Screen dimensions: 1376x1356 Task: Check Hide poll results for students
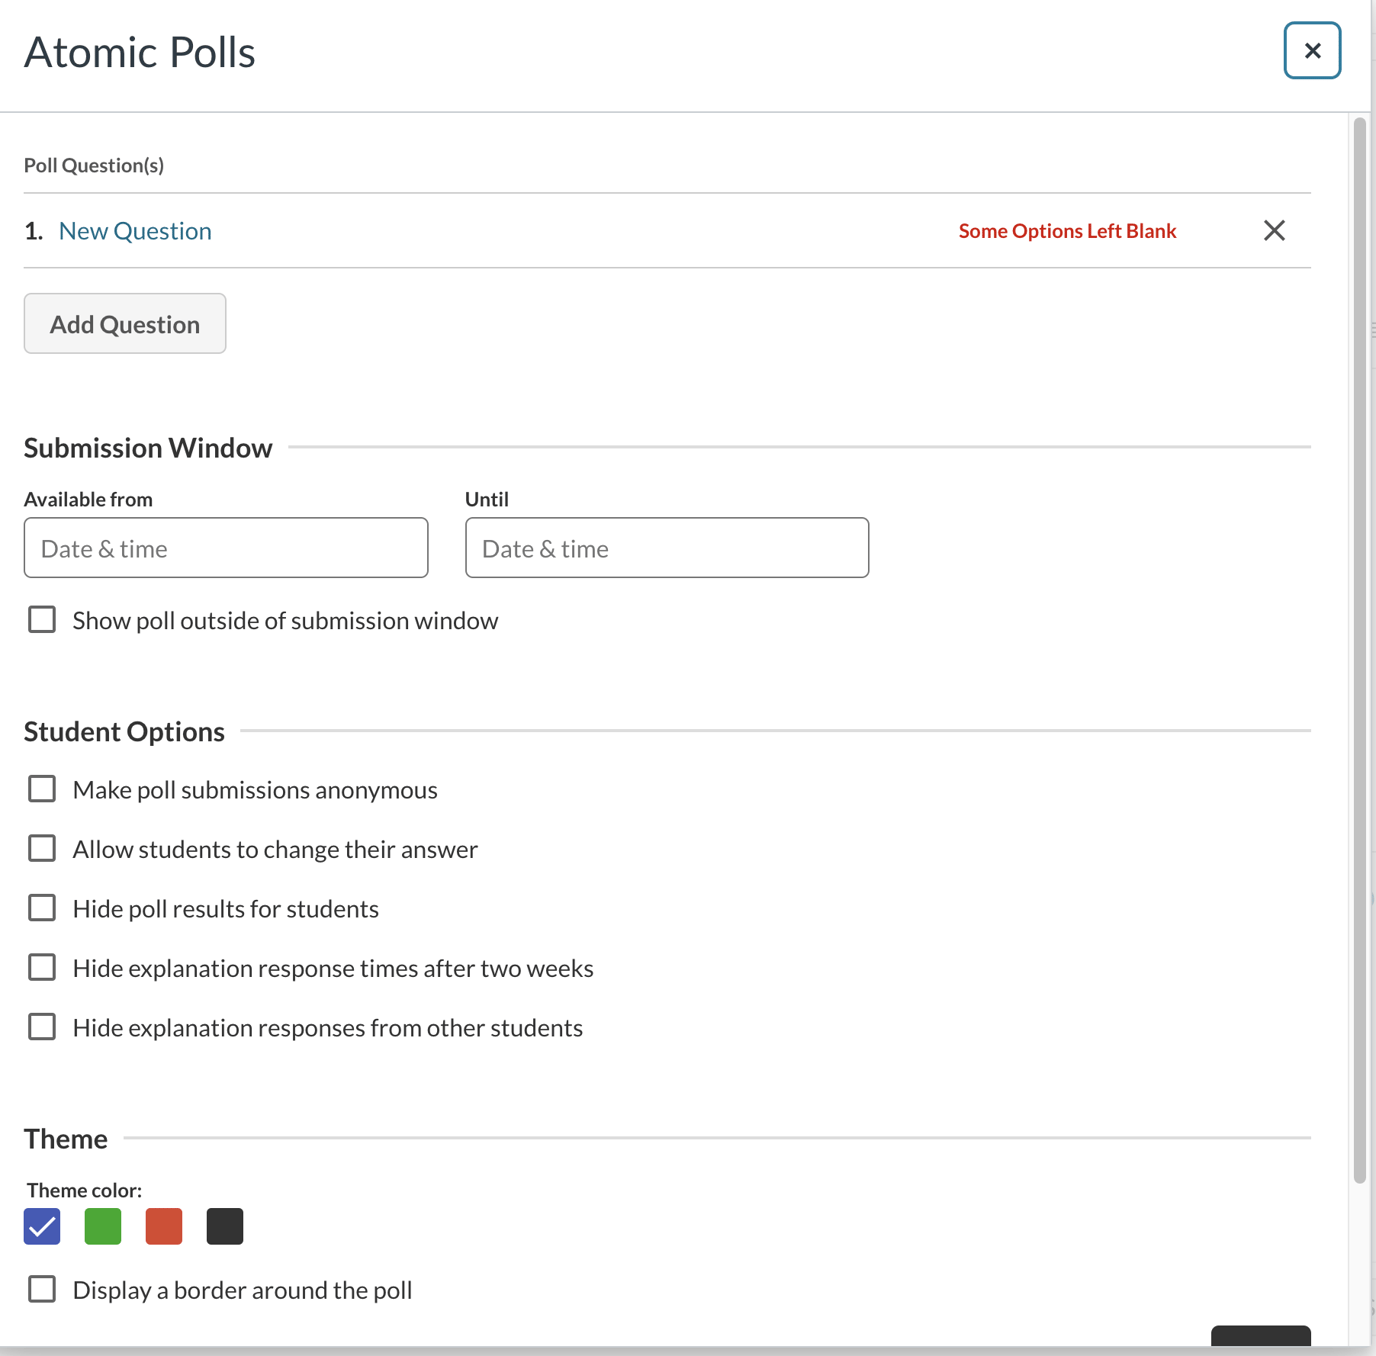tap(42, 908)
